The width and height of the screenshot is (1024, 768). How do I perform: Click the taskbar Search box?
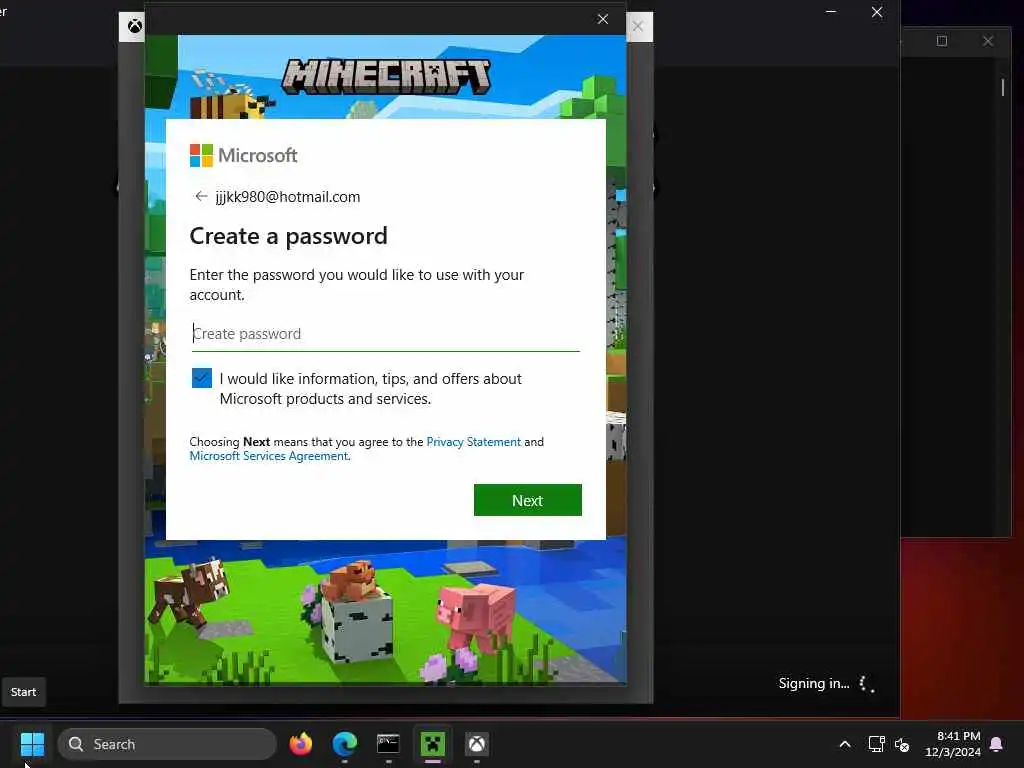167,744
